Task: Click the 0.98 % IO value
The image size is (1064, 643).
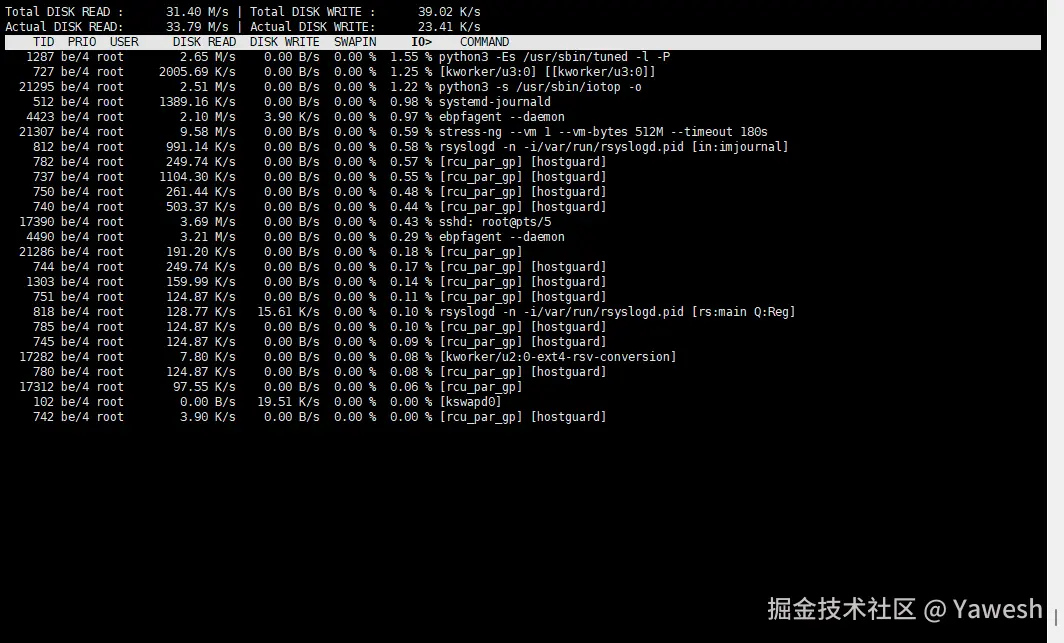Action: 411,102
